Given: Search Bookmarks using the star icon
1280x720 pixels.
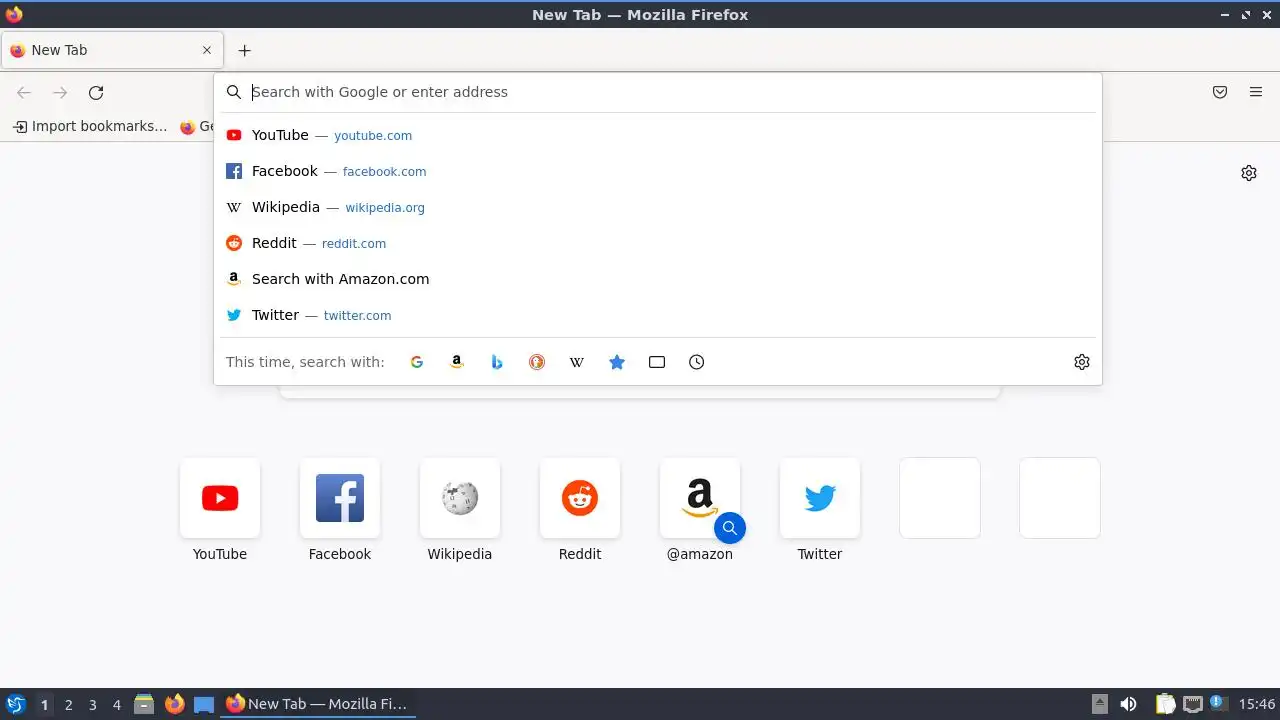Looking at the screenshot, I should coord(617,362).
